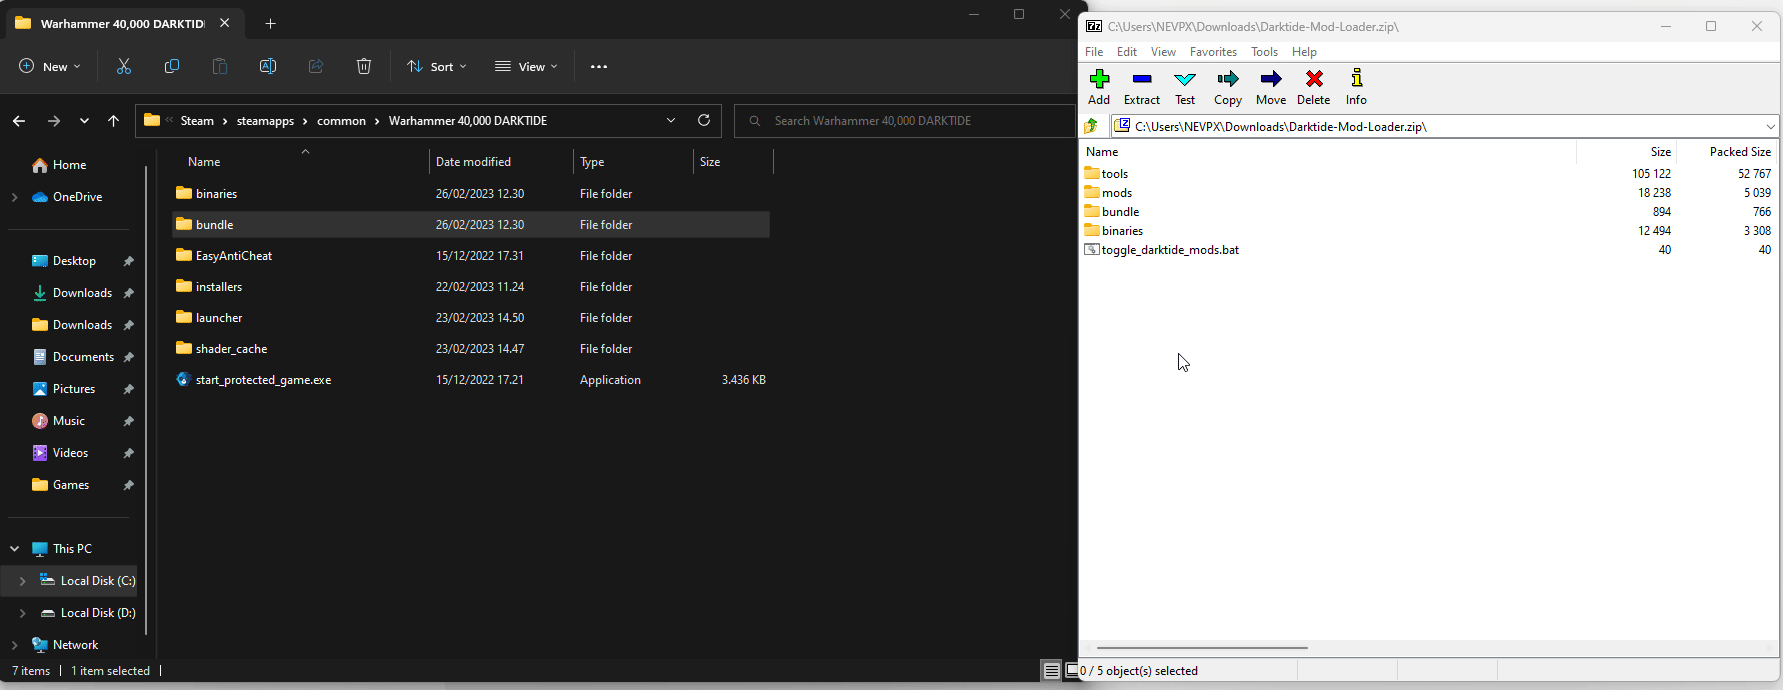Click the 7-Zip Info button
The height and width of the screenshot is (690, 1783).
(x=1356, y=87)
